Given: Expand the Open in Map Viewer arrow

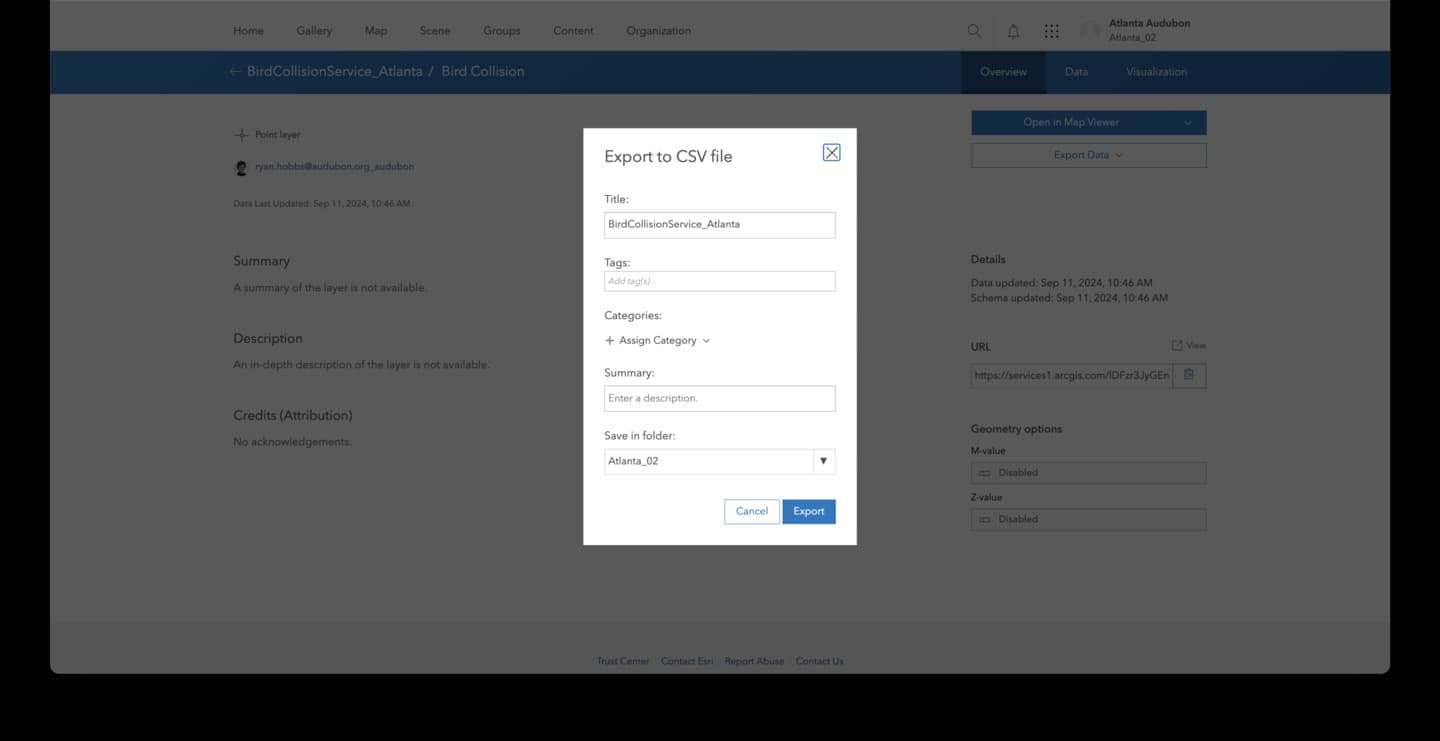Looking at the screenshot, I should tap(1187, 123).
